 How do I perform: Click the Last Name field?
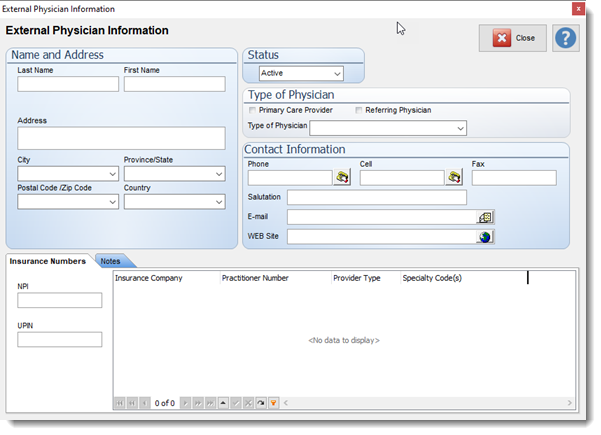pyautogui.click(x=68, y=84)
